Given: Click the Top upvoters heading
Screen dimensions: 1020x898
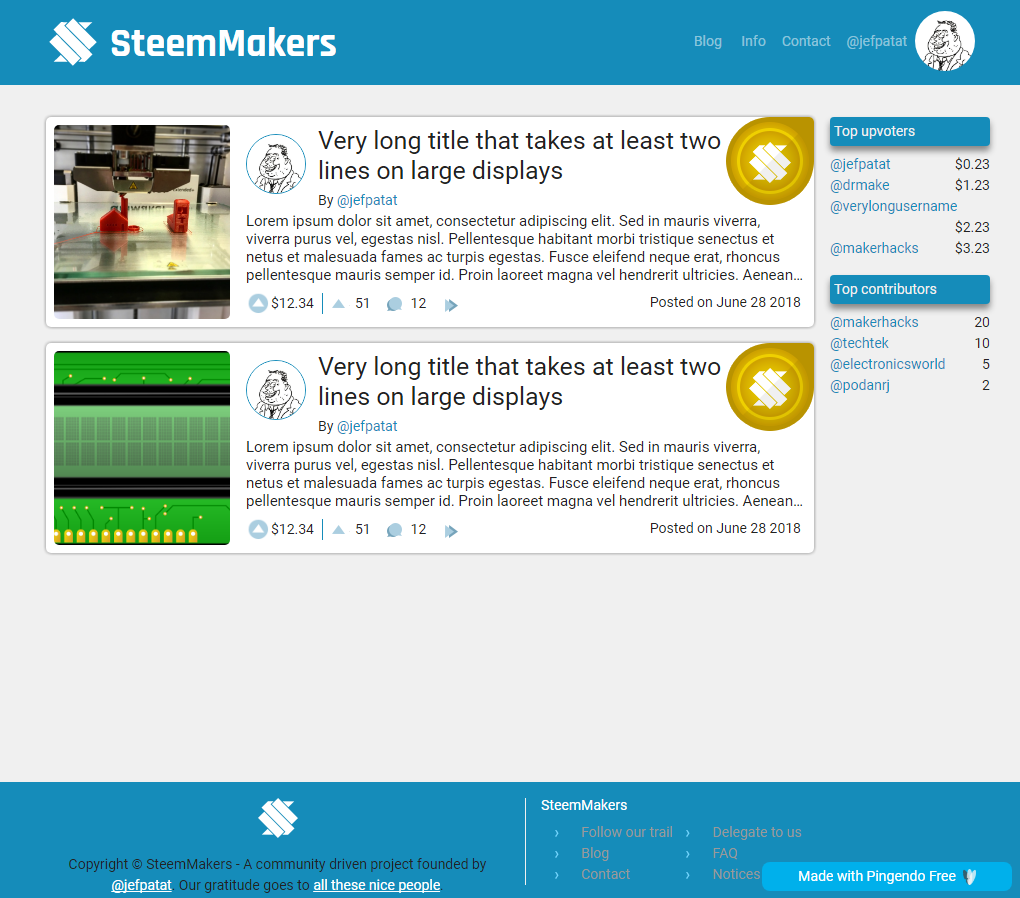Looking at the screenshot, I should coord(909,131).
